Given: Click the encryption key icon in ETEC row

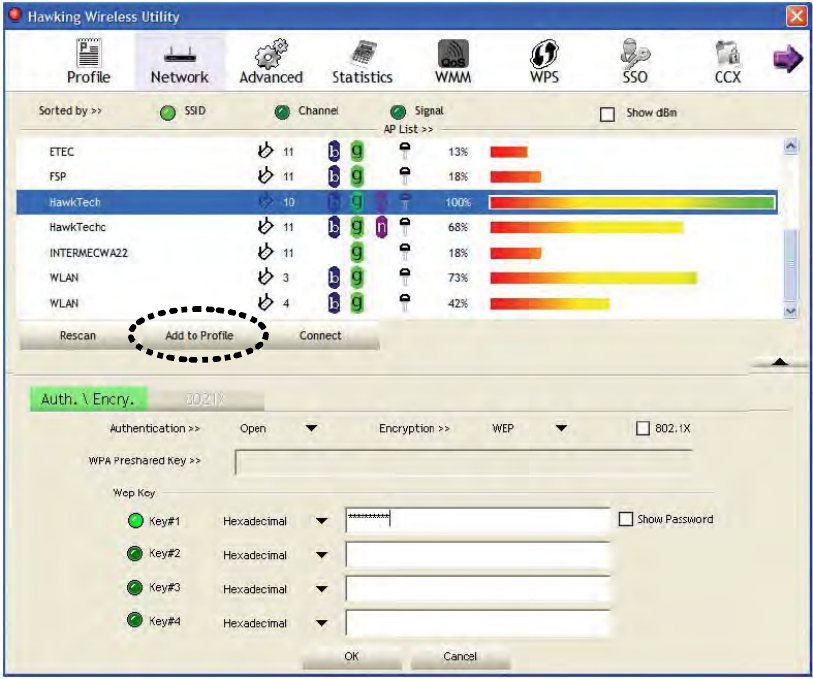Looking at the screenshot, I should pyautogui.click(x=405, y=151).
